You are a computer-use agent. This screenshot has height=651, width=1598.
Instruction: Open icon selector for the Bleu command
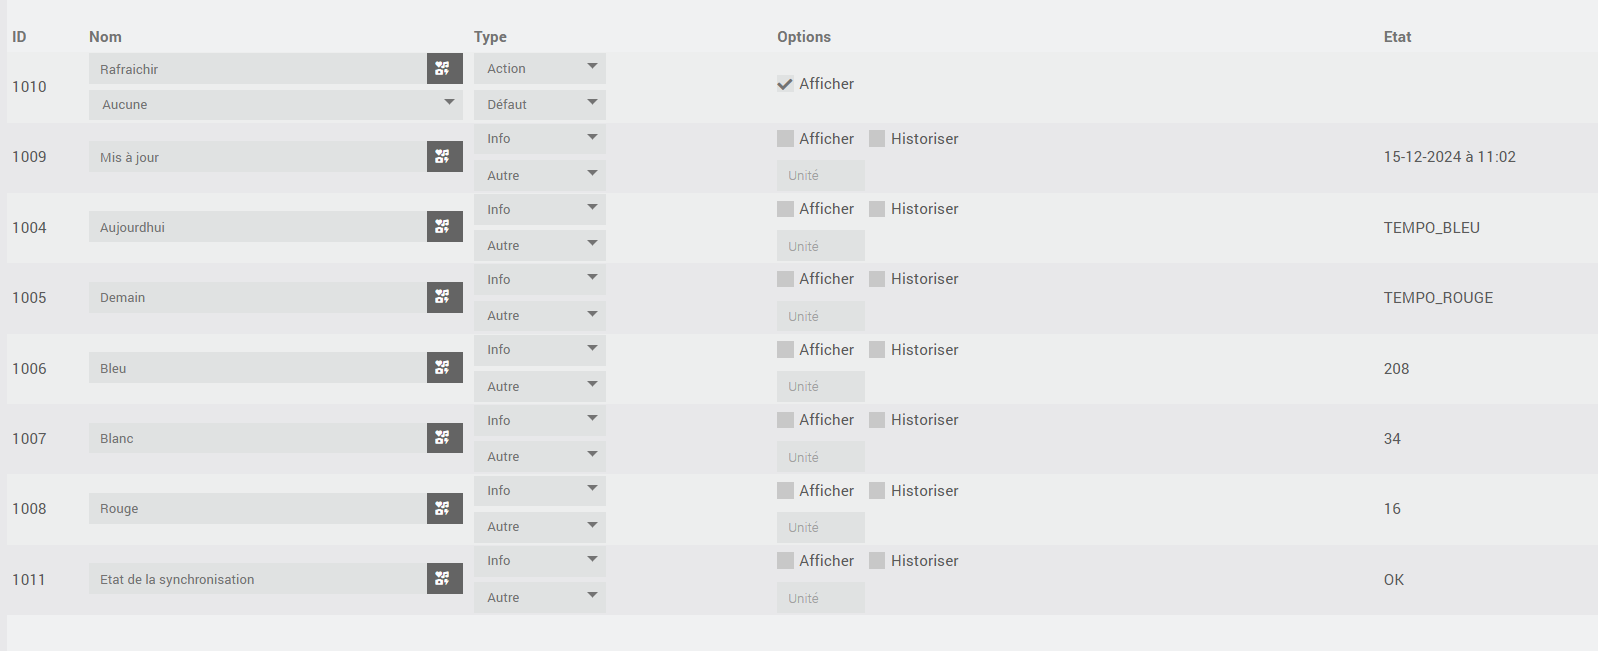(444, 368)
